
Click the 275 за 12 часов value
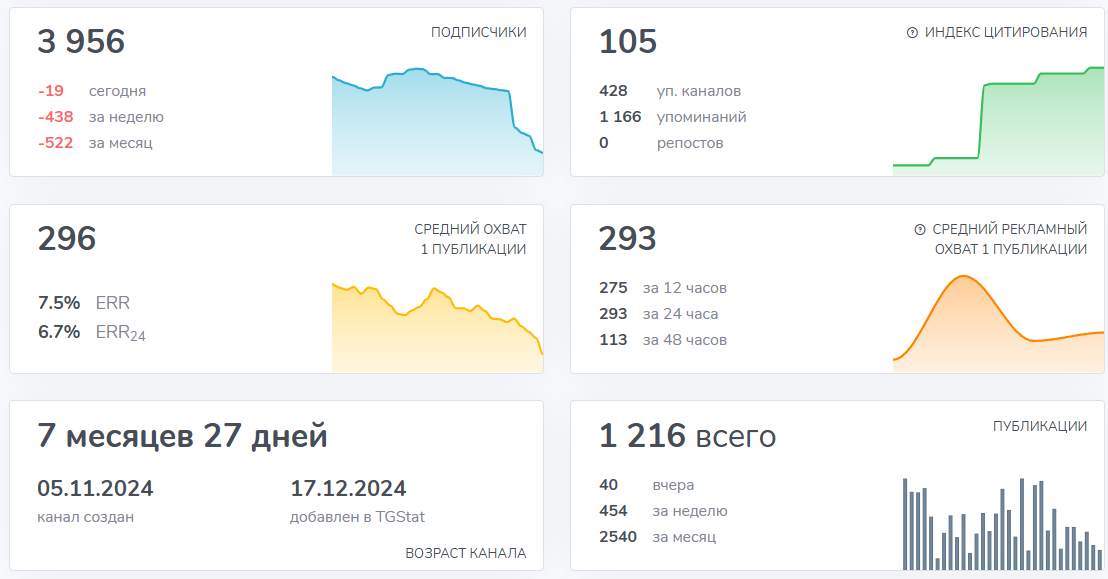point(613,288)
